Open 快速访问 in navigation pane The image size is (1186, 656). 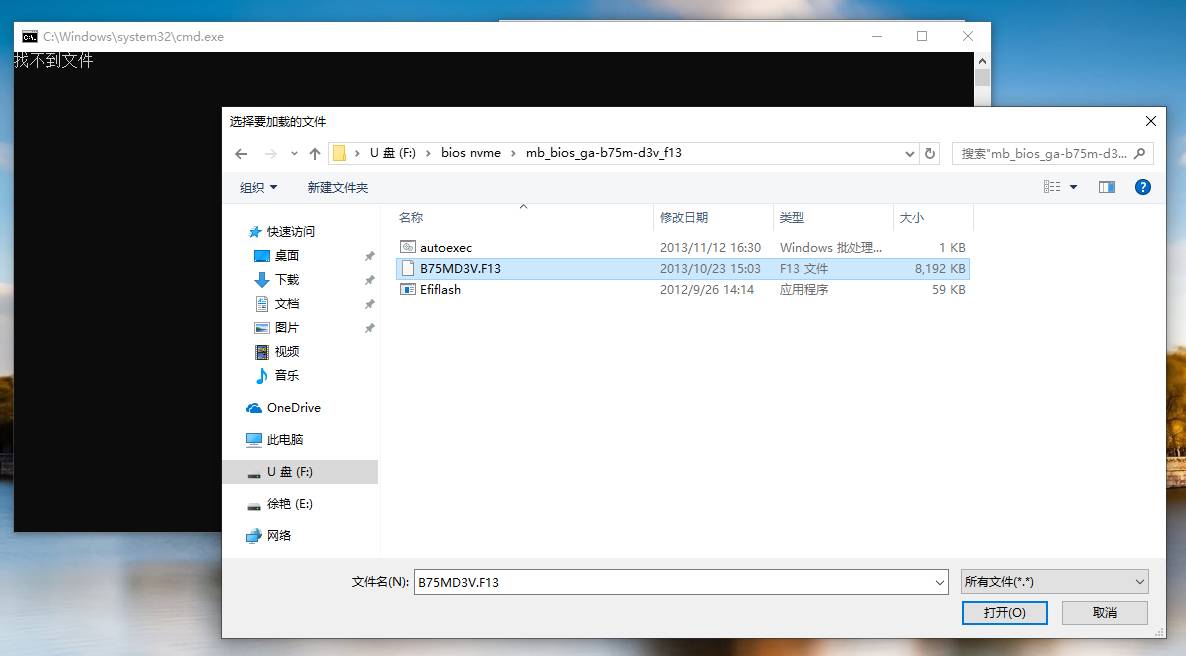(290, 232)
